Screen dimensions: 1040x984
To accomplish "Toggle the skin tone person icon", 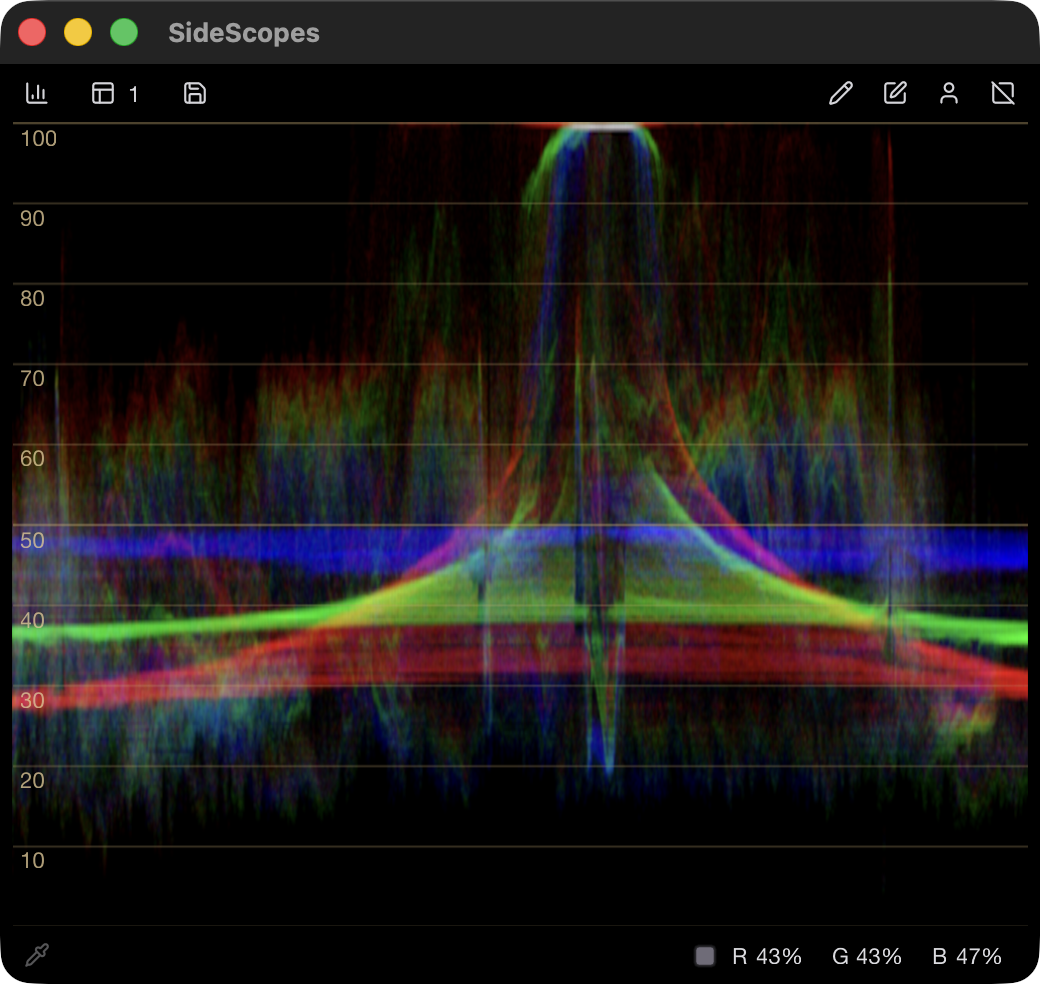I will click(948, 93).
